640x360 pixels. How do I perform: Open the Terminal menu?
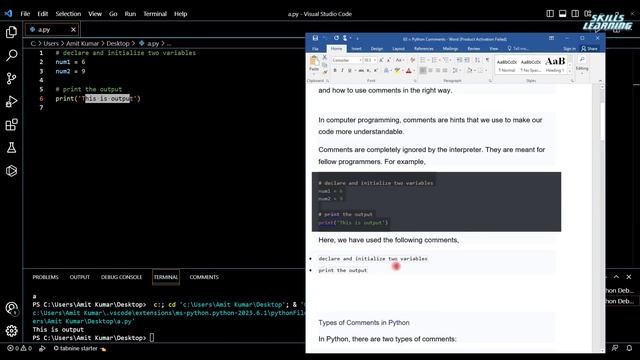[155, 13]
